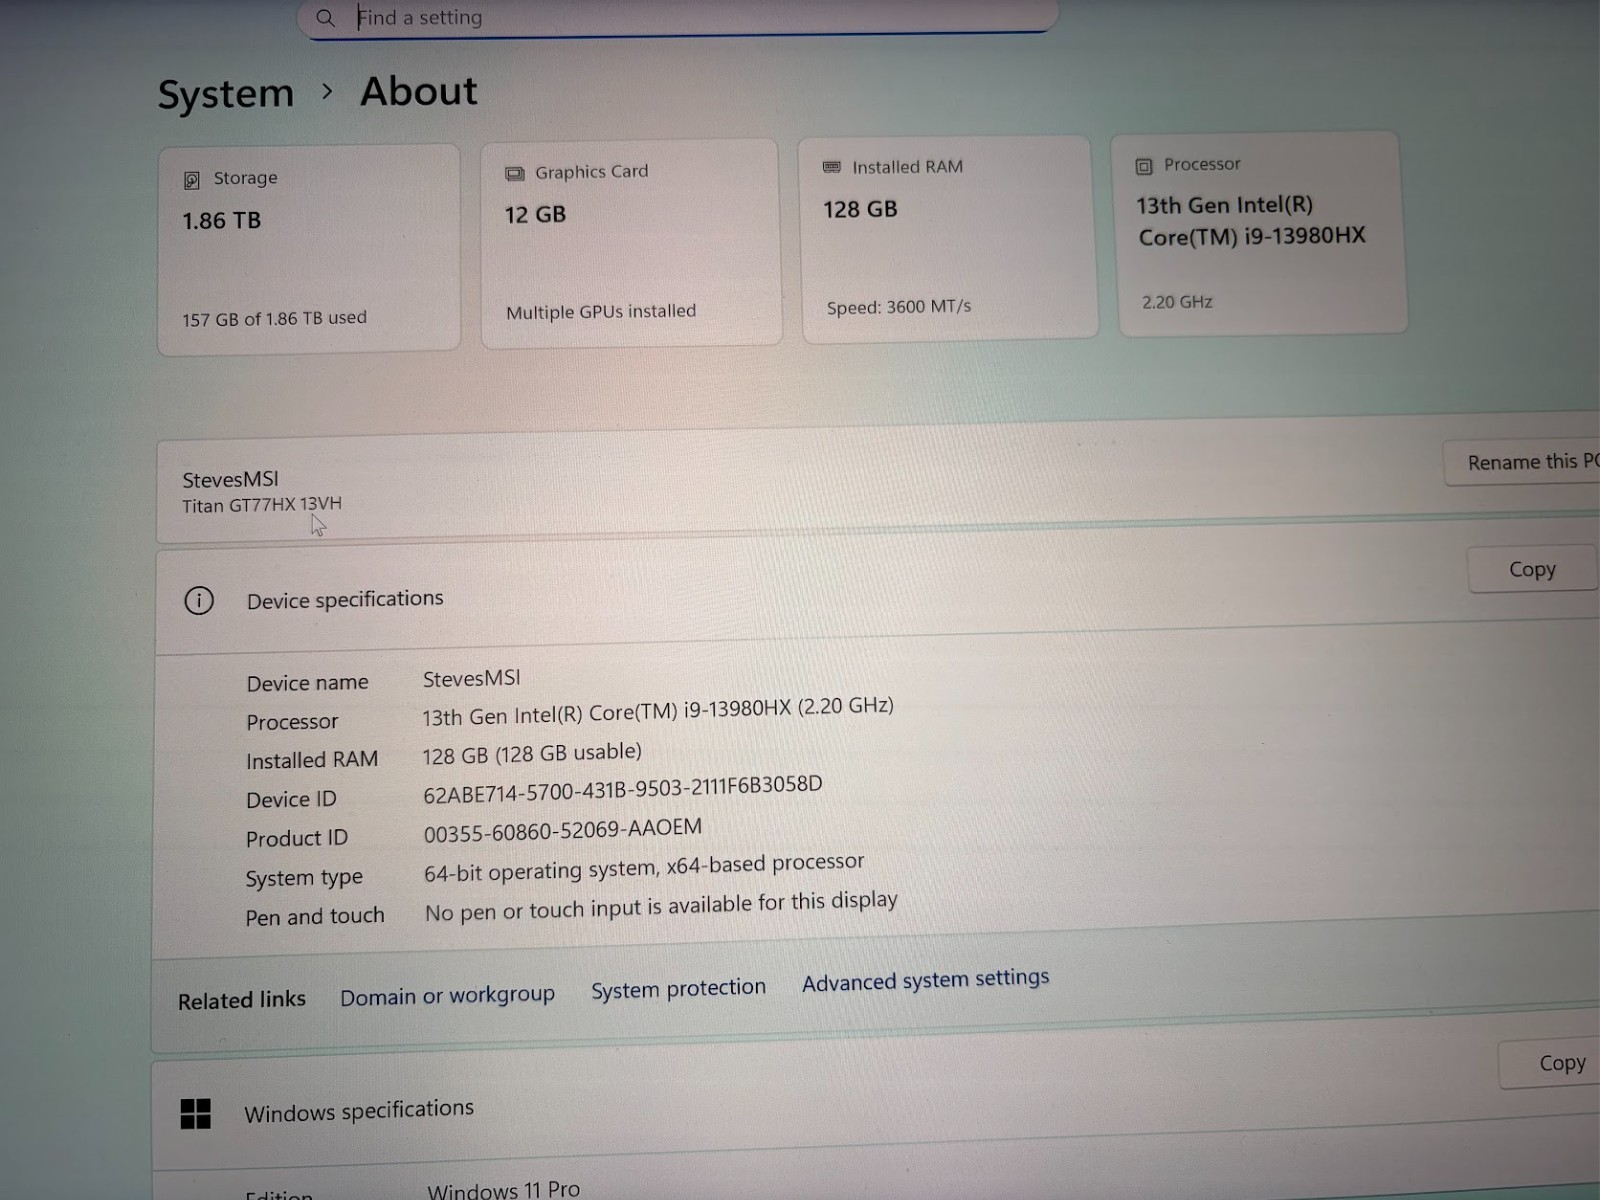1600x1200 pixels.
Task: Open the Graphics Card 12 GB card
Action: click(x=631, y=243)
